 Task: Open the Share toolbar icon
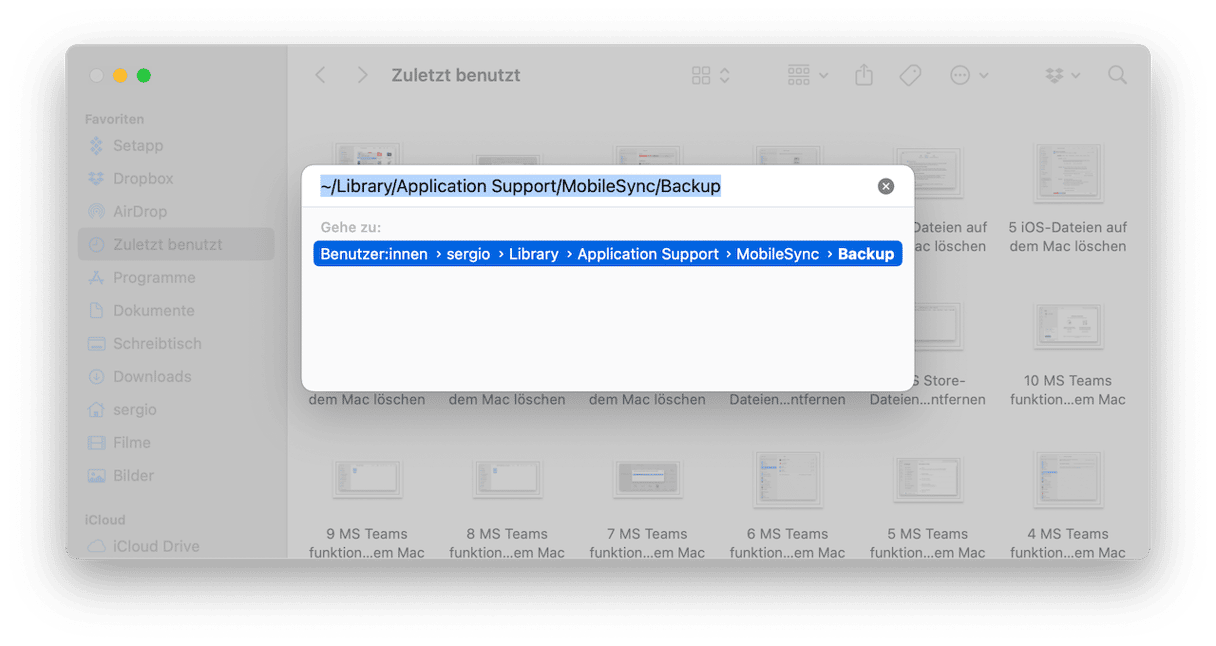coord(864,75)
